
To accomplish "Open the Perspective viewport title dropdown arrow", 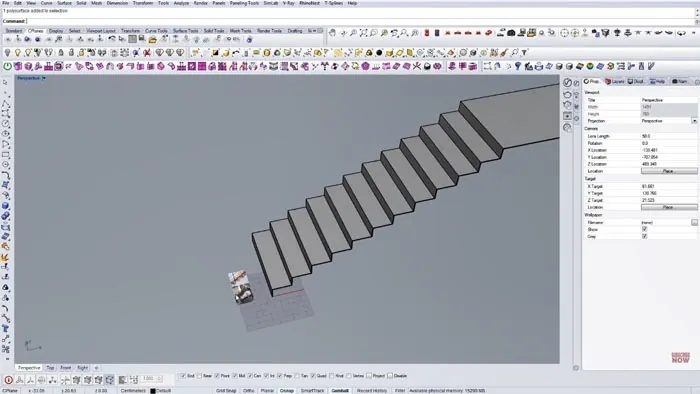I will (44, 79).
